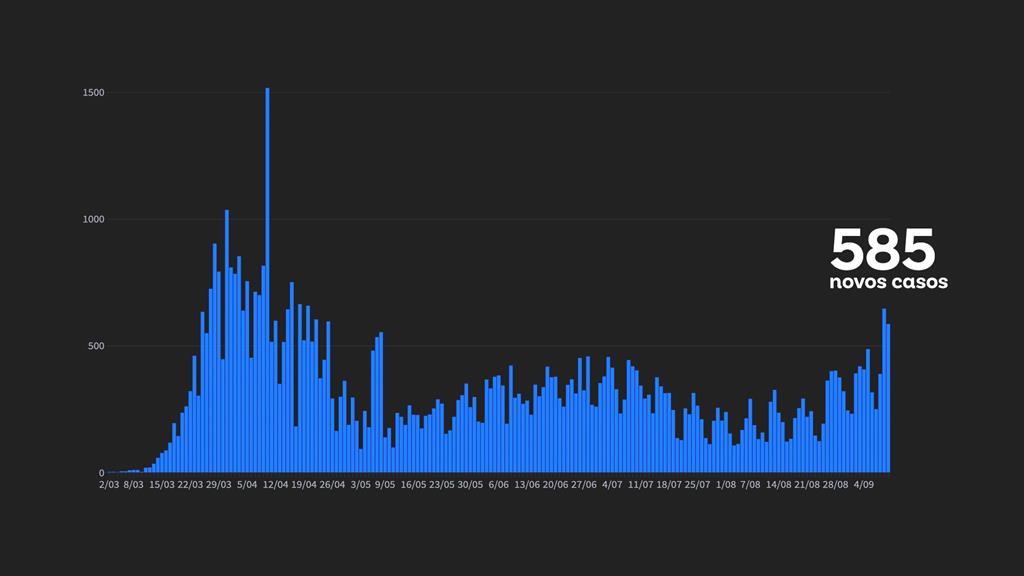
Task: Click the 'novos casos' caption text
Action: click(x=888, y=283)
